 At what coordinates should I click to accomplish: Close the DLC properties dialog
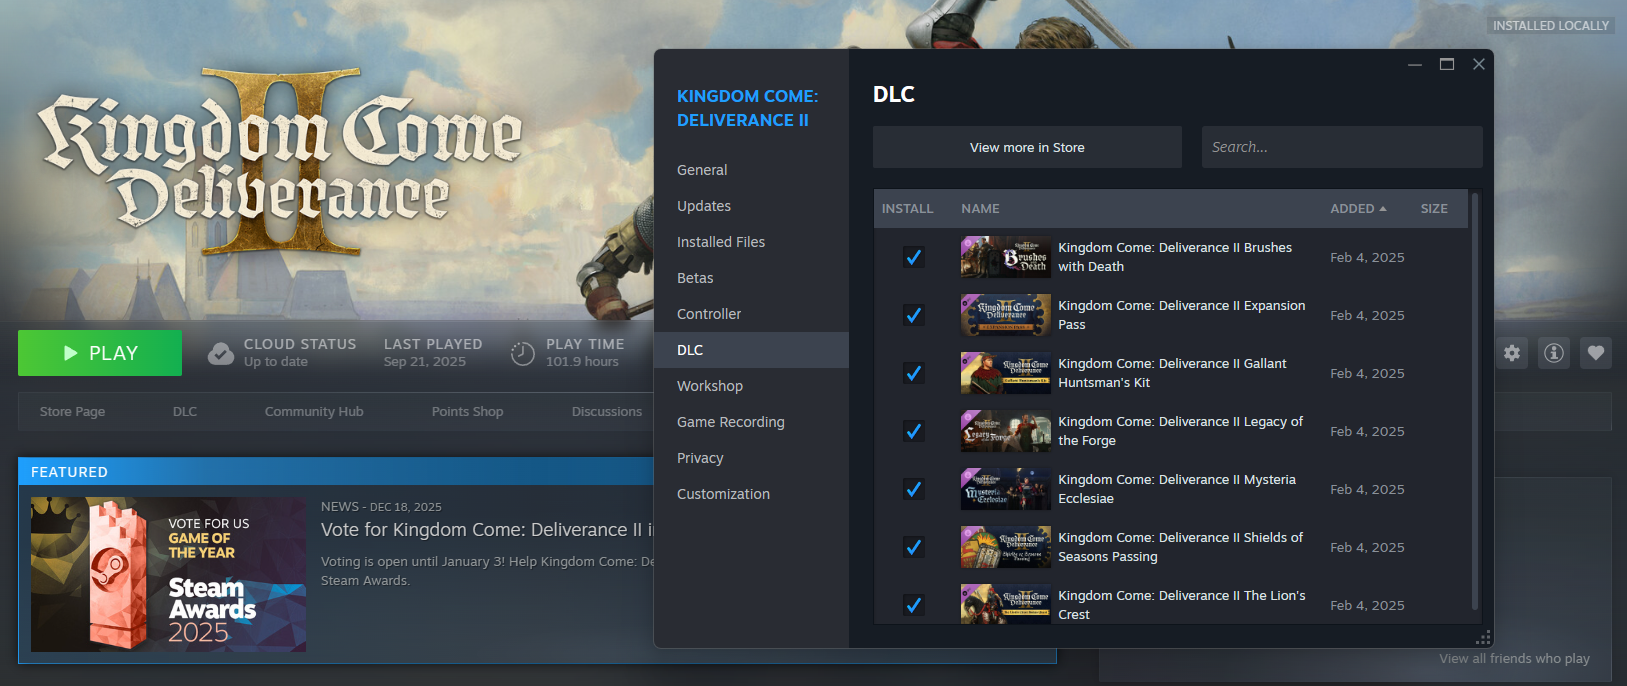1479,64
